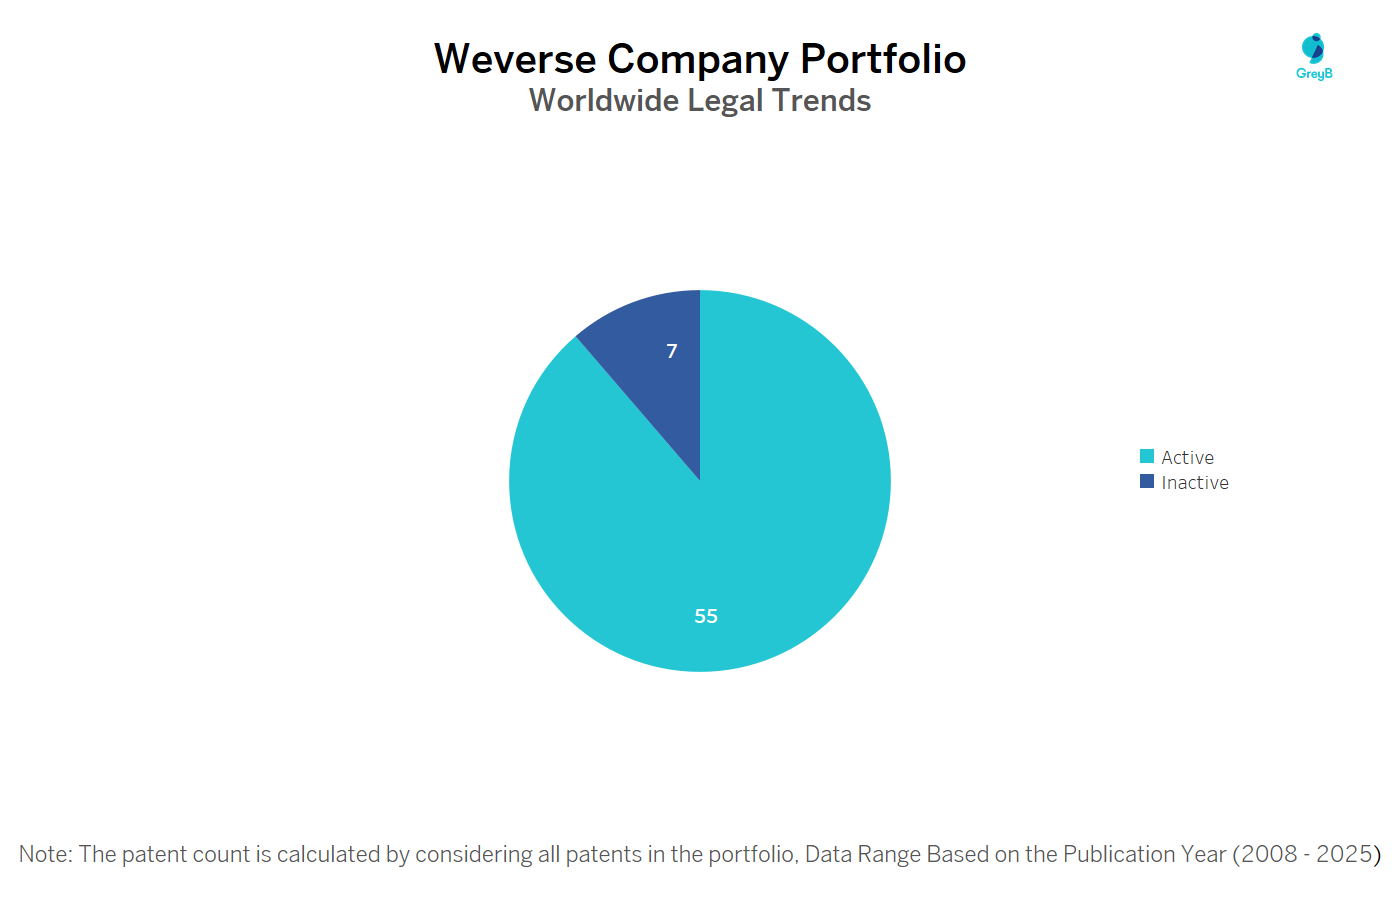
Task: Click the GreyB text under the logo
Action: click(1314, 74)
